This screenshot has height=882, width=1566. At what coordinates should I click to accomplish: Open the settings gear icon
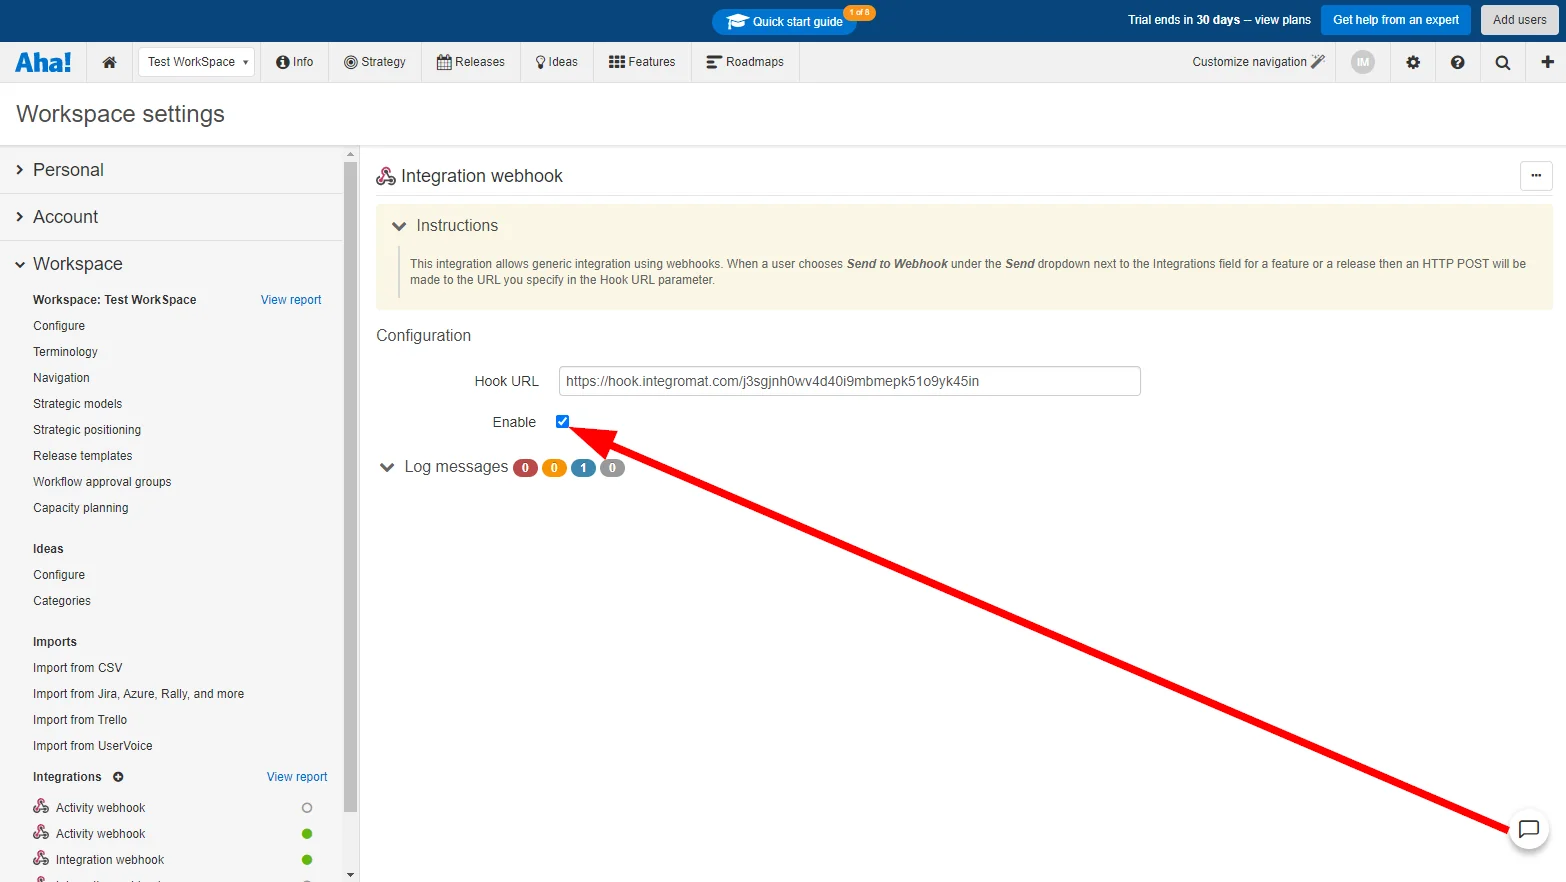pos(1413,62)
